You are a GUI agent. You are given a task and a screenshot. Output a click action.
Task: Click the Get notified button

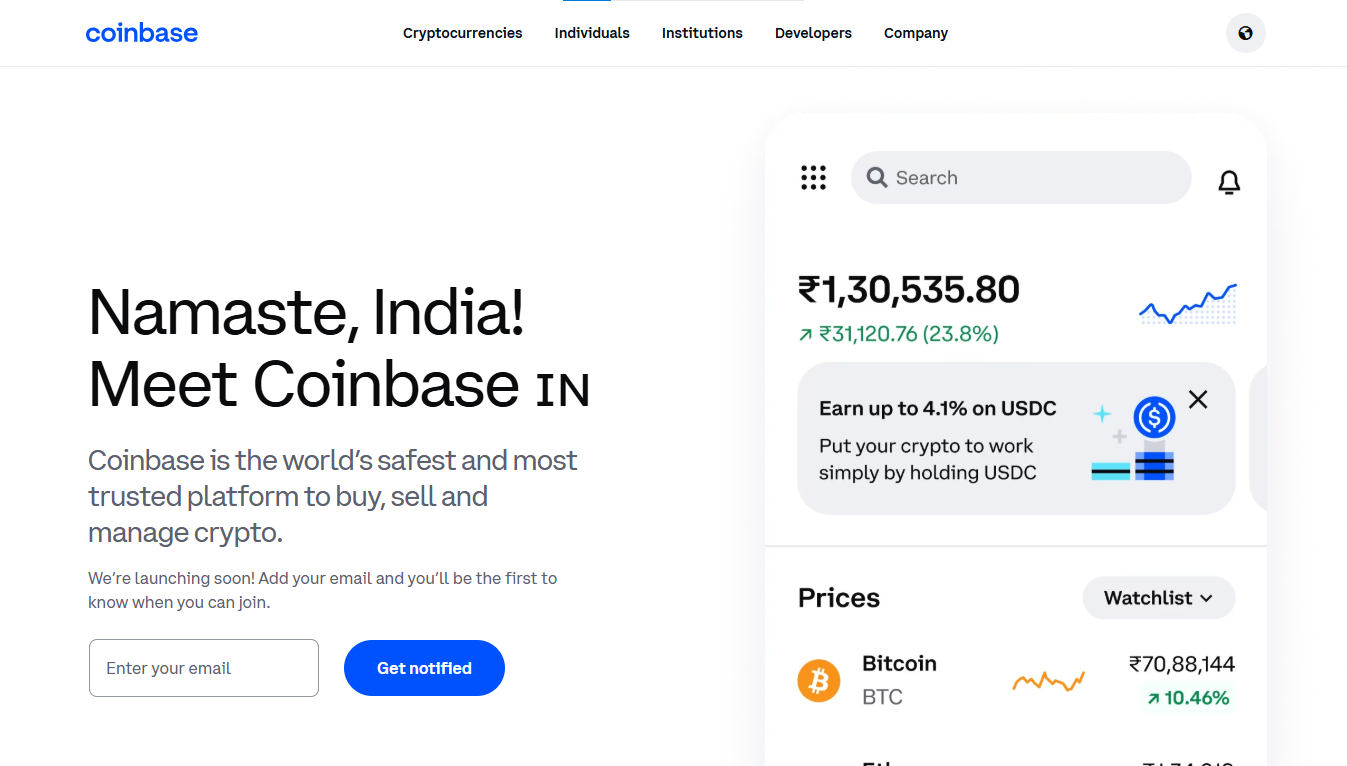(423, 667)
